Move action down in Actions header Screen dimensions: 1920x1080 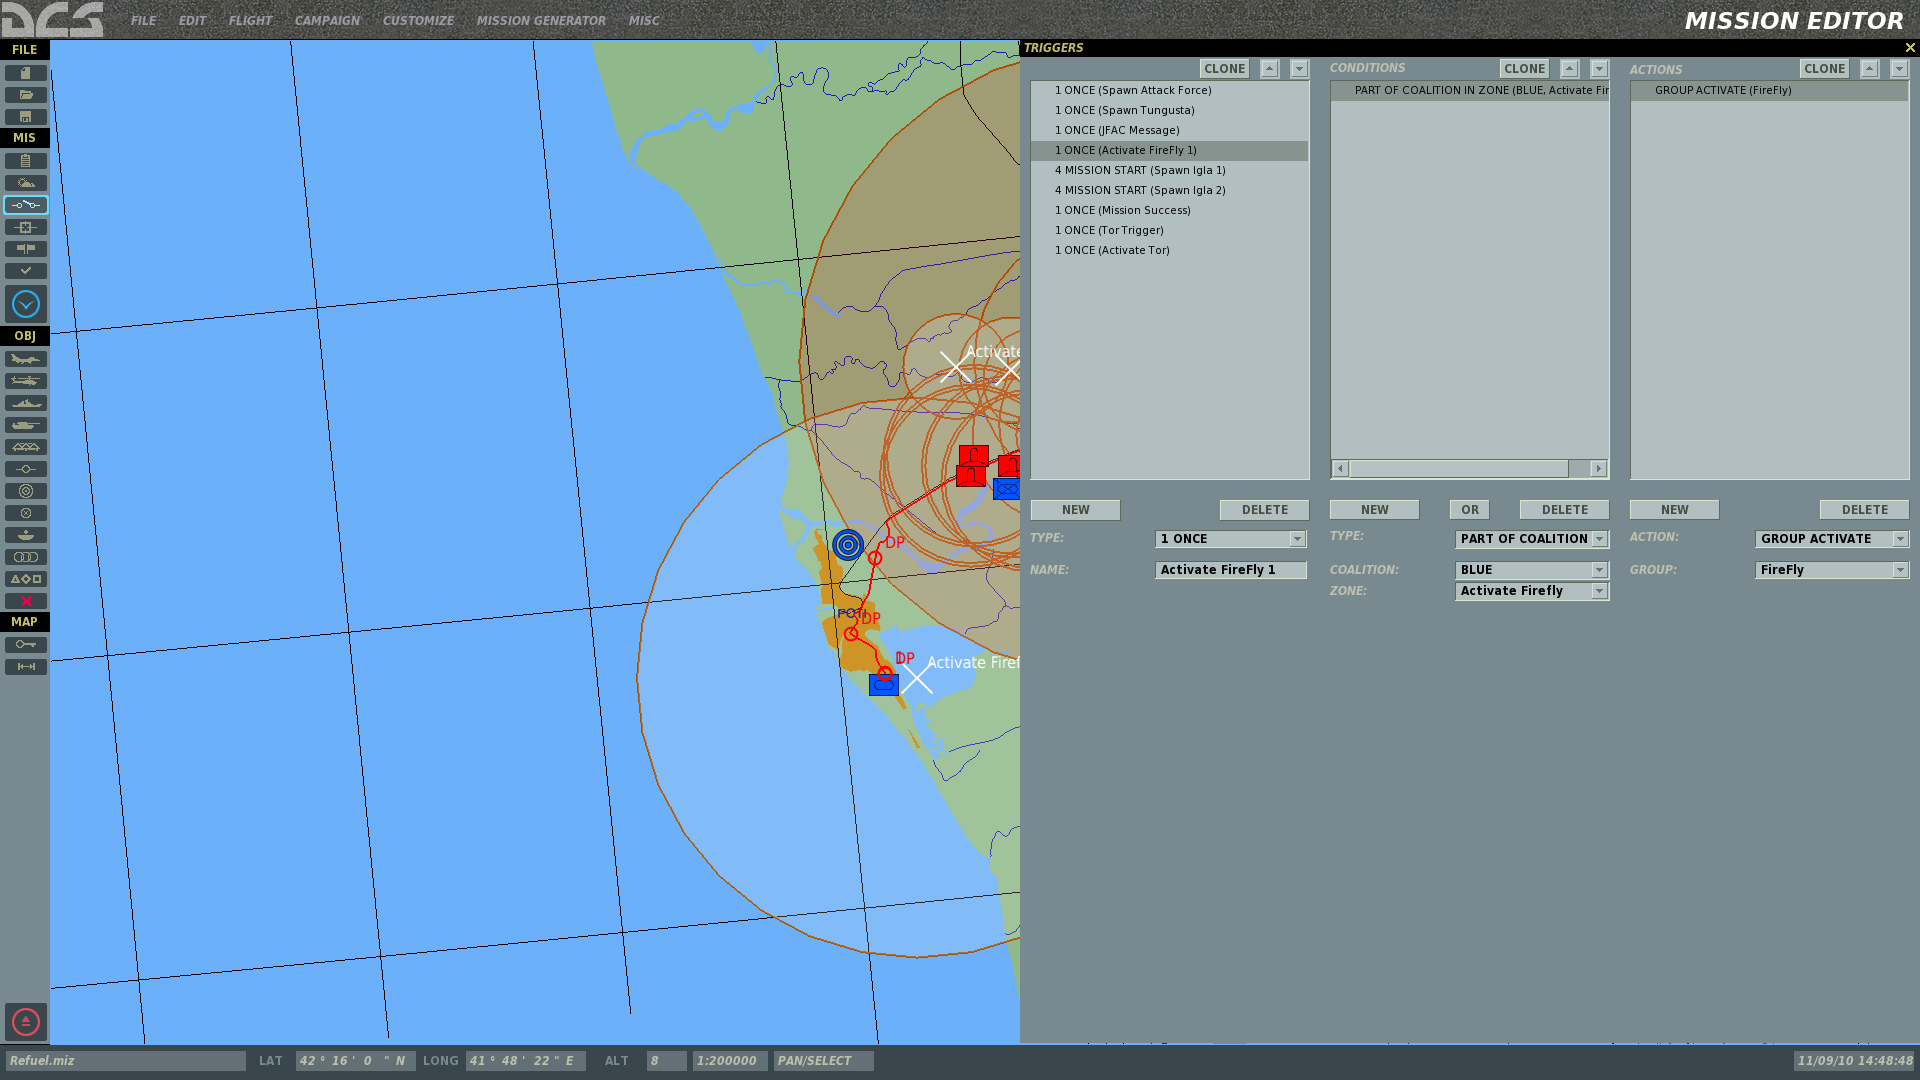click(1899, 69)
